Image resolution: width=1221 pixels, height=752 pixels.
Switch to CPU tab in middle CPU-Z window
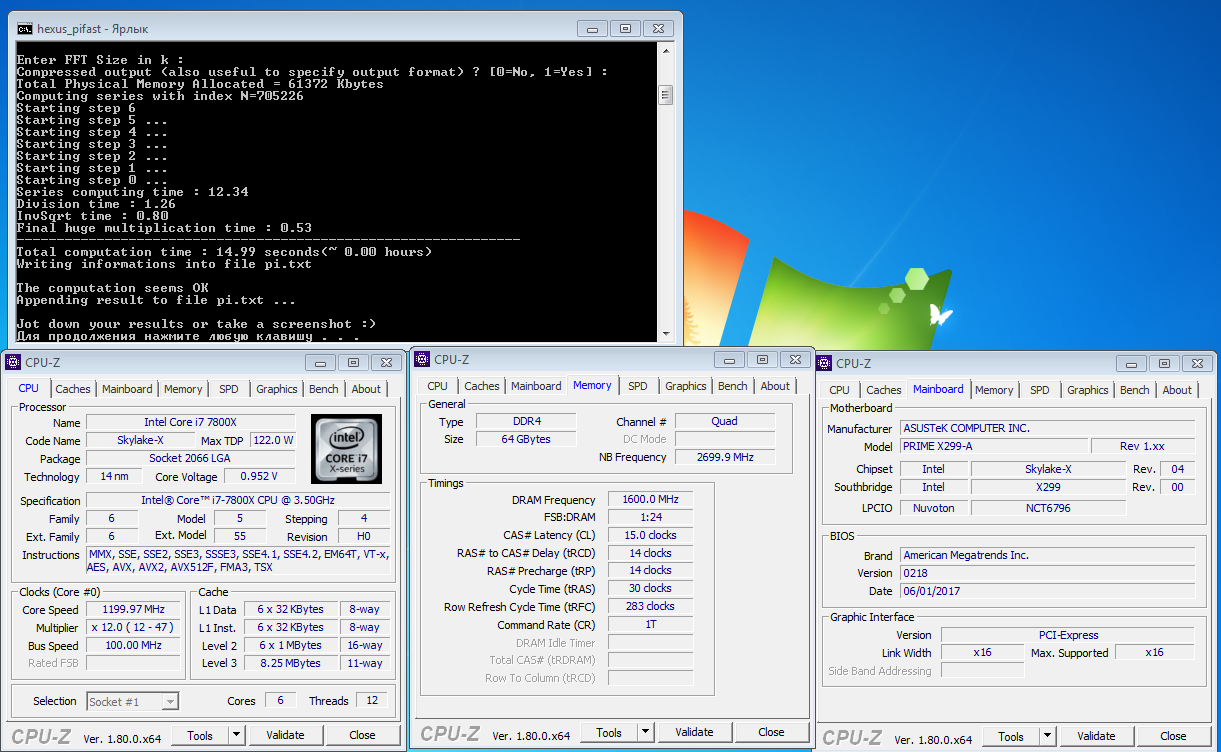438,386
